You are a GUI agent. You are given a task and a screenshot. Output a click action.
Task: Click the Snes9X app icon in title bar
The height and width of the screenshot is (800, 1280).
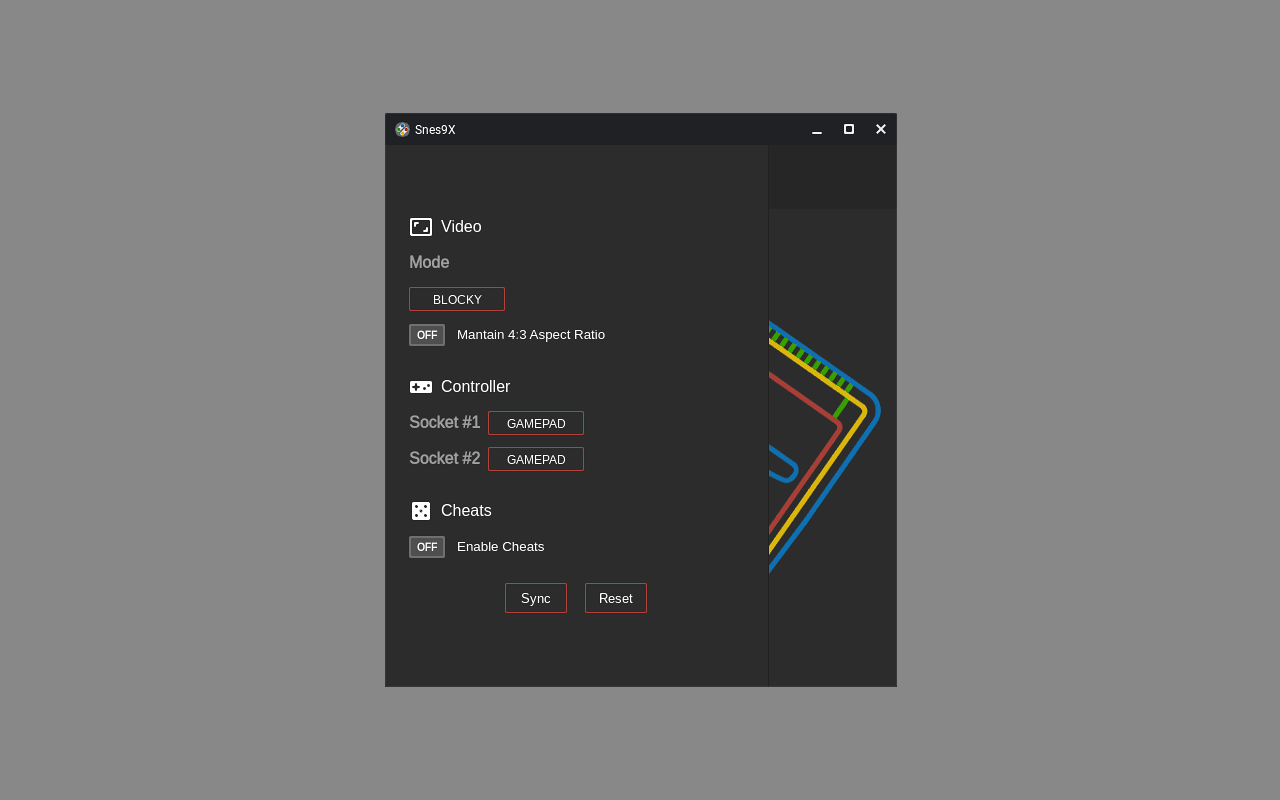[402, 130]
